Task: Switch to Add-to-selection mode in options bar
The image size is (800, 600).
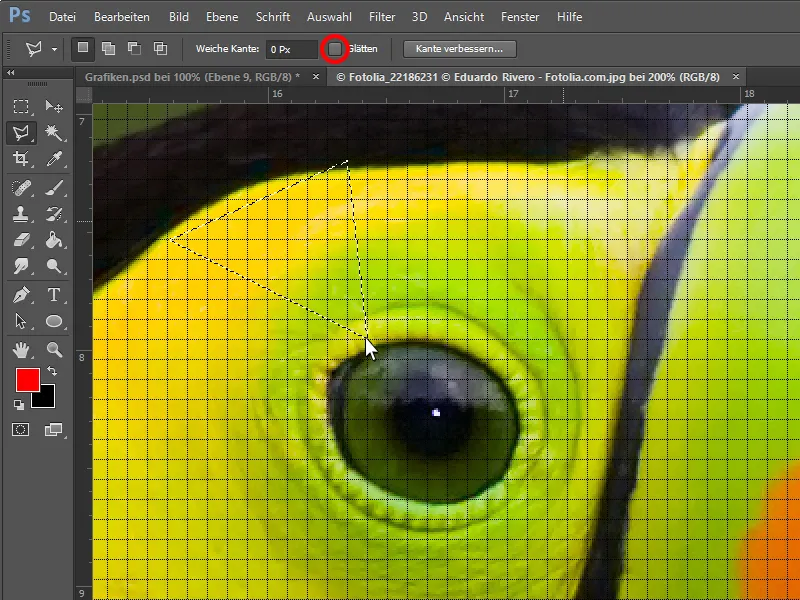Action: click(x=106, y=48)
